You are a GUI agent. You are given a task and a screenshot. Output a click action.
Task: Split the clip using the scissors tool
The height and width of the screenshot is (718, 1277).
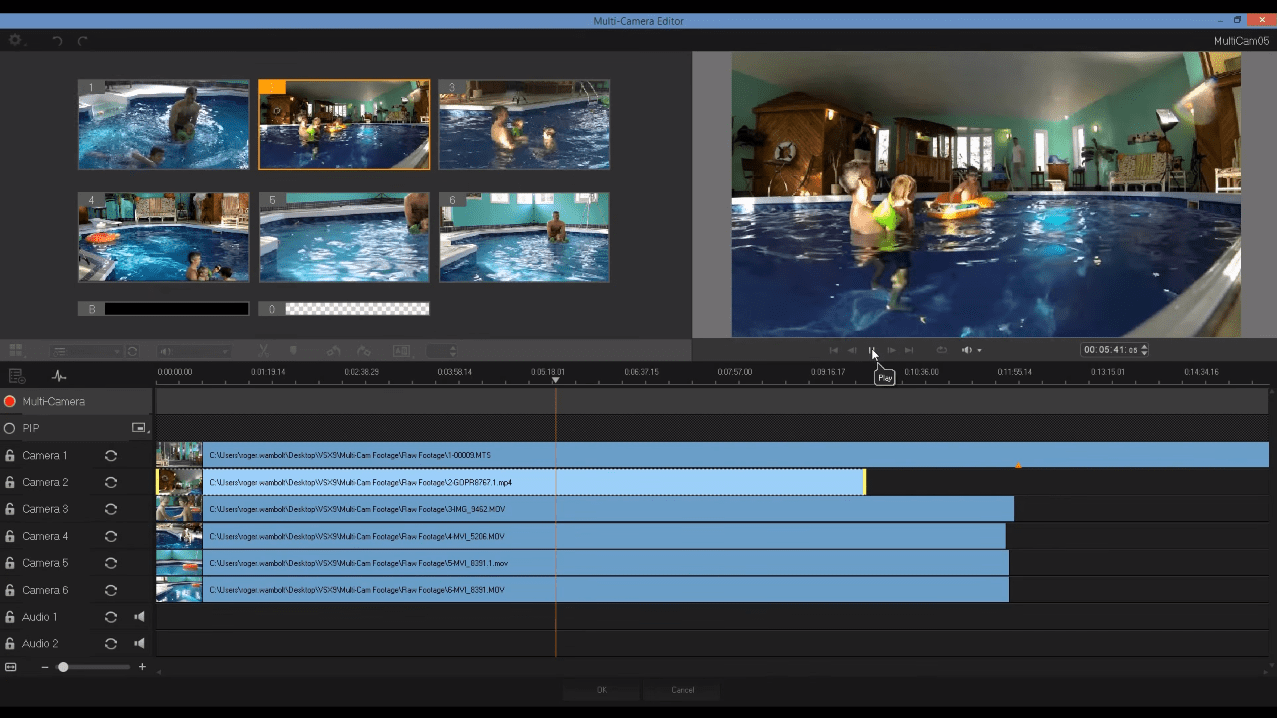263,350
